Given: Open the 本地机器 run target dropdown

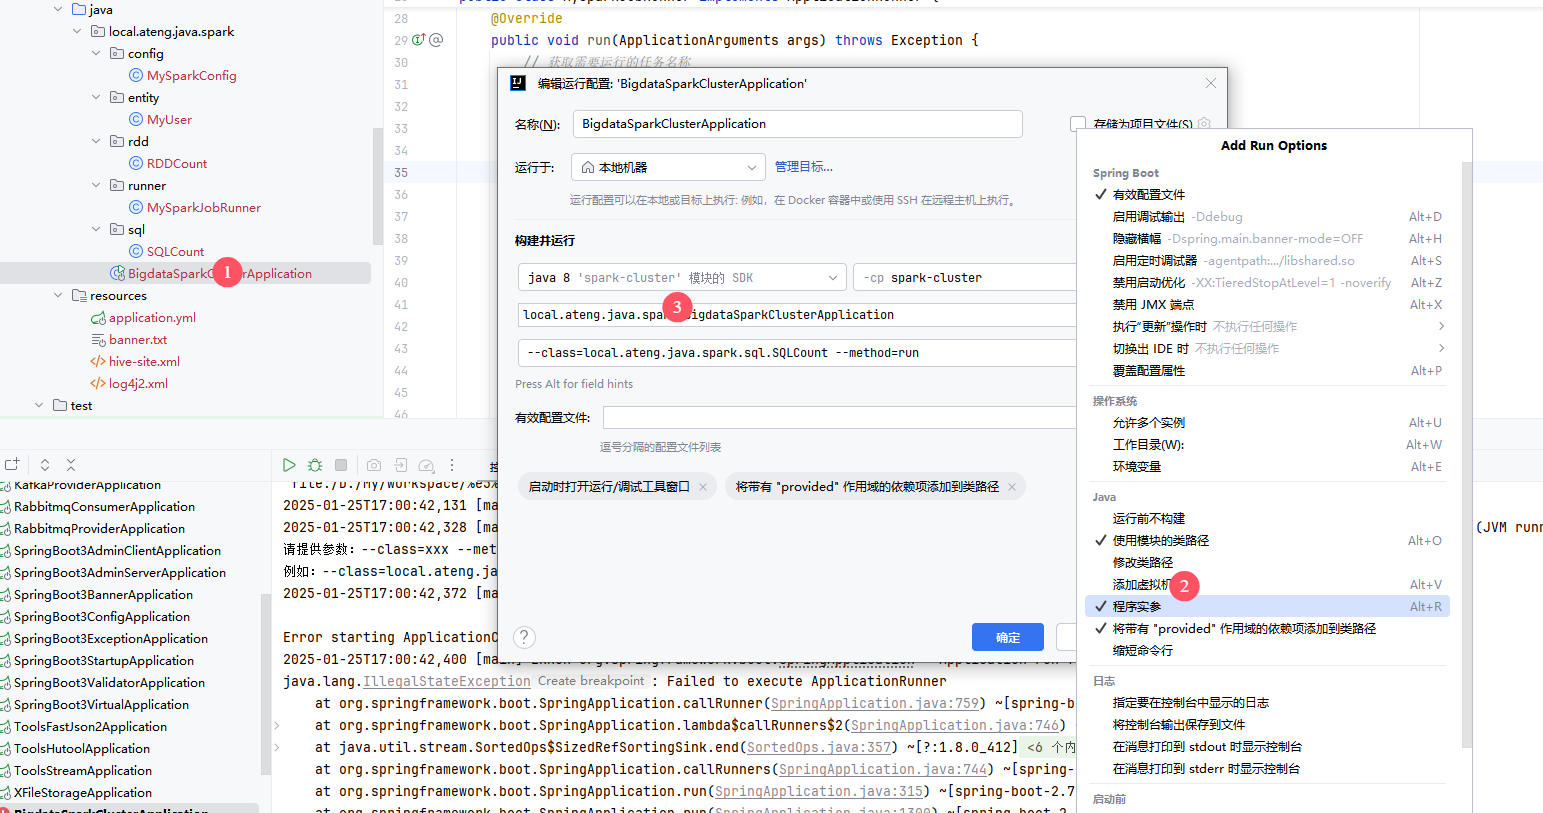Looking at the screenshot, I should click(x=667, y=167).
